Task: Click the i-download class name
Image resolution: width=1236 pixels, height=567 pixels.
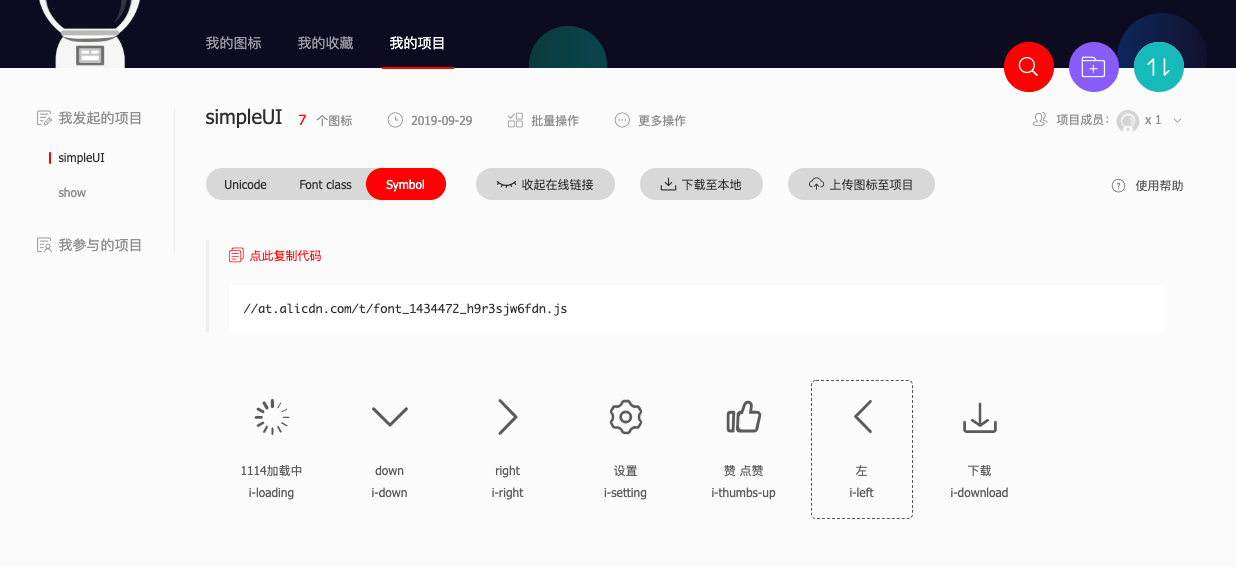Action: (x=979, y=493)
